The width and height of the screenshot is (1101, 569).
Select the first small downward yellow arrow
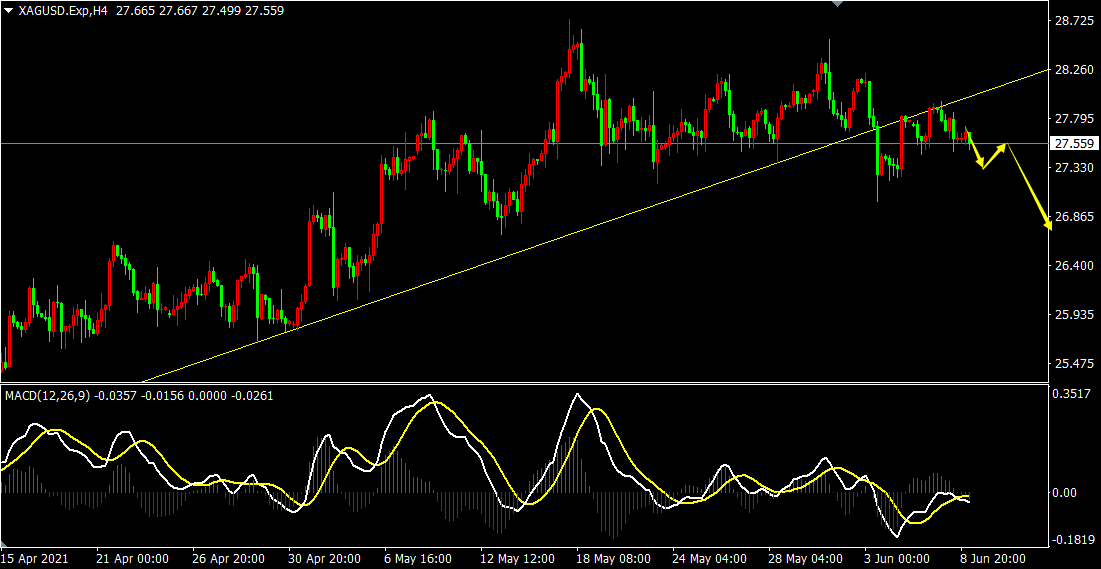pos(975,150)
